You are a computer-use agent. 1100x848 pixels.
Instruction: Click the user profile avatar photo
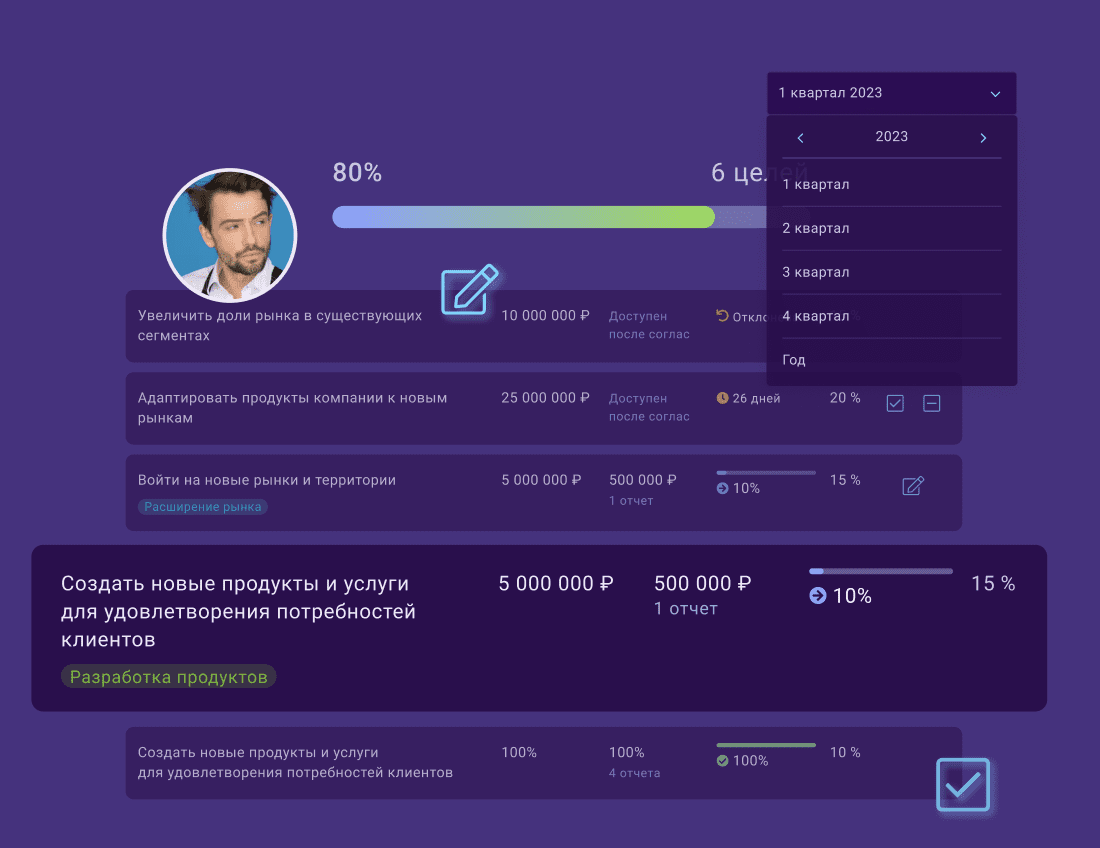[x=229, y=235]
